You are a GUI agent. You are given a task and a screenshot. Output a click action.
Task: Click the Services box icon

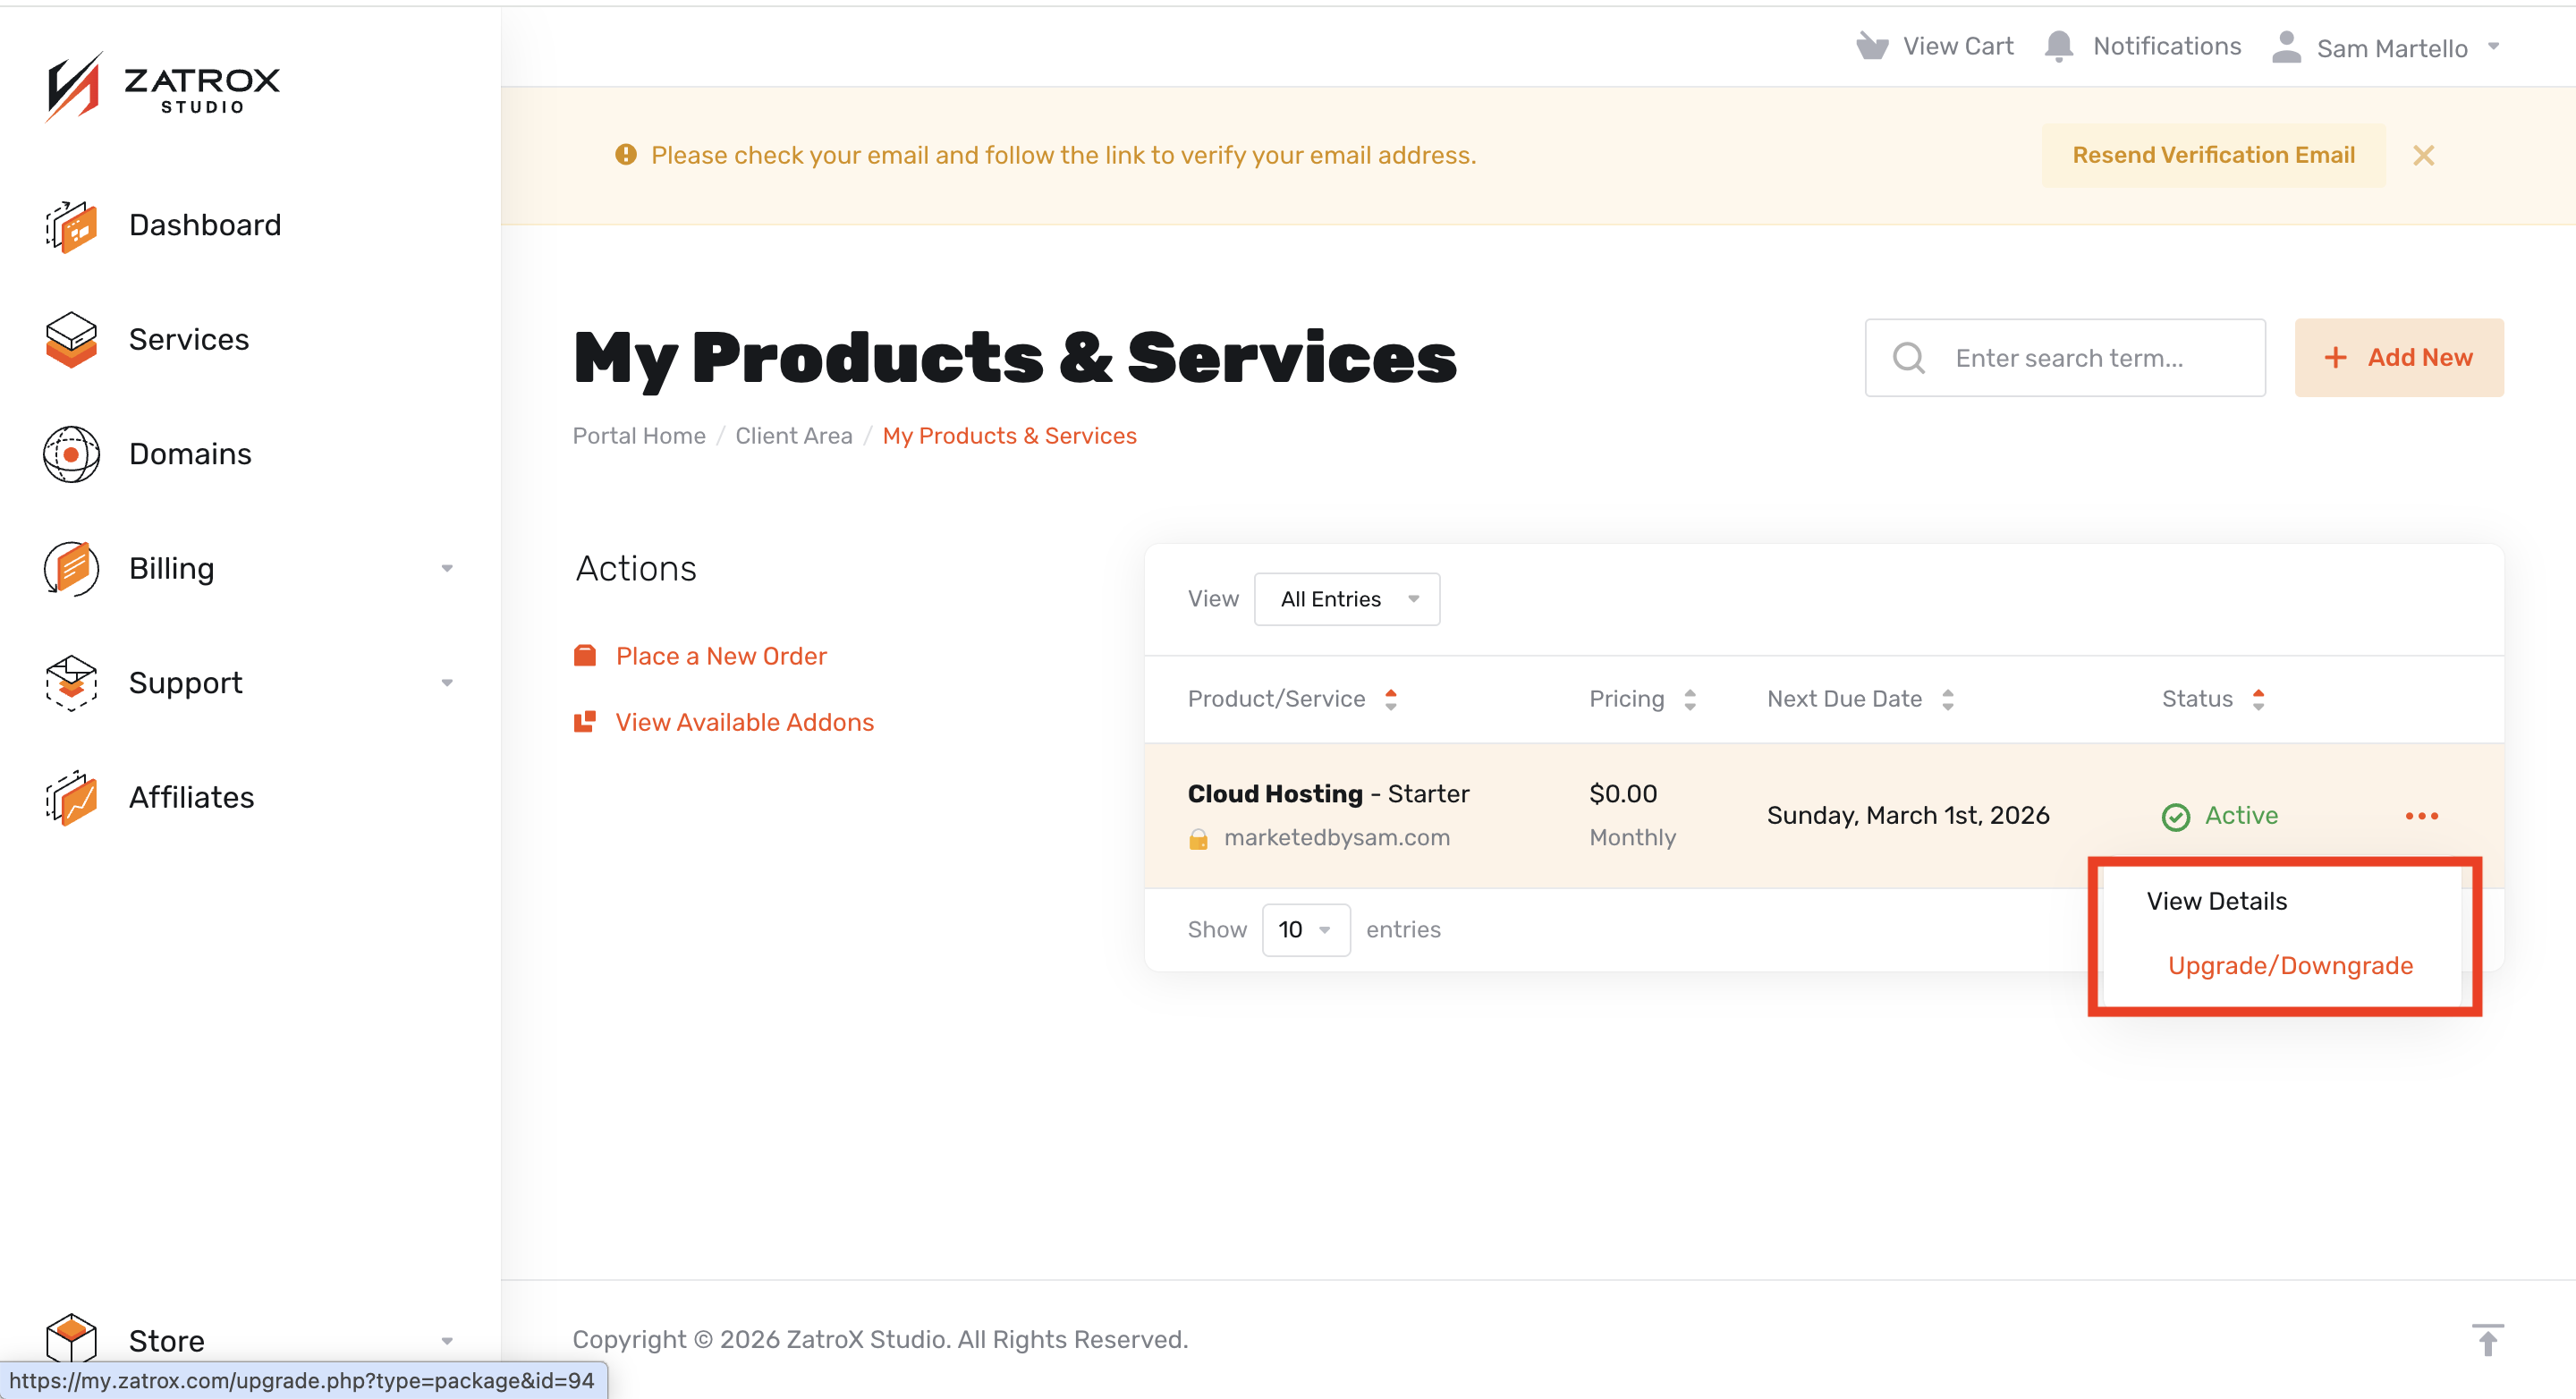pos(71,340)
